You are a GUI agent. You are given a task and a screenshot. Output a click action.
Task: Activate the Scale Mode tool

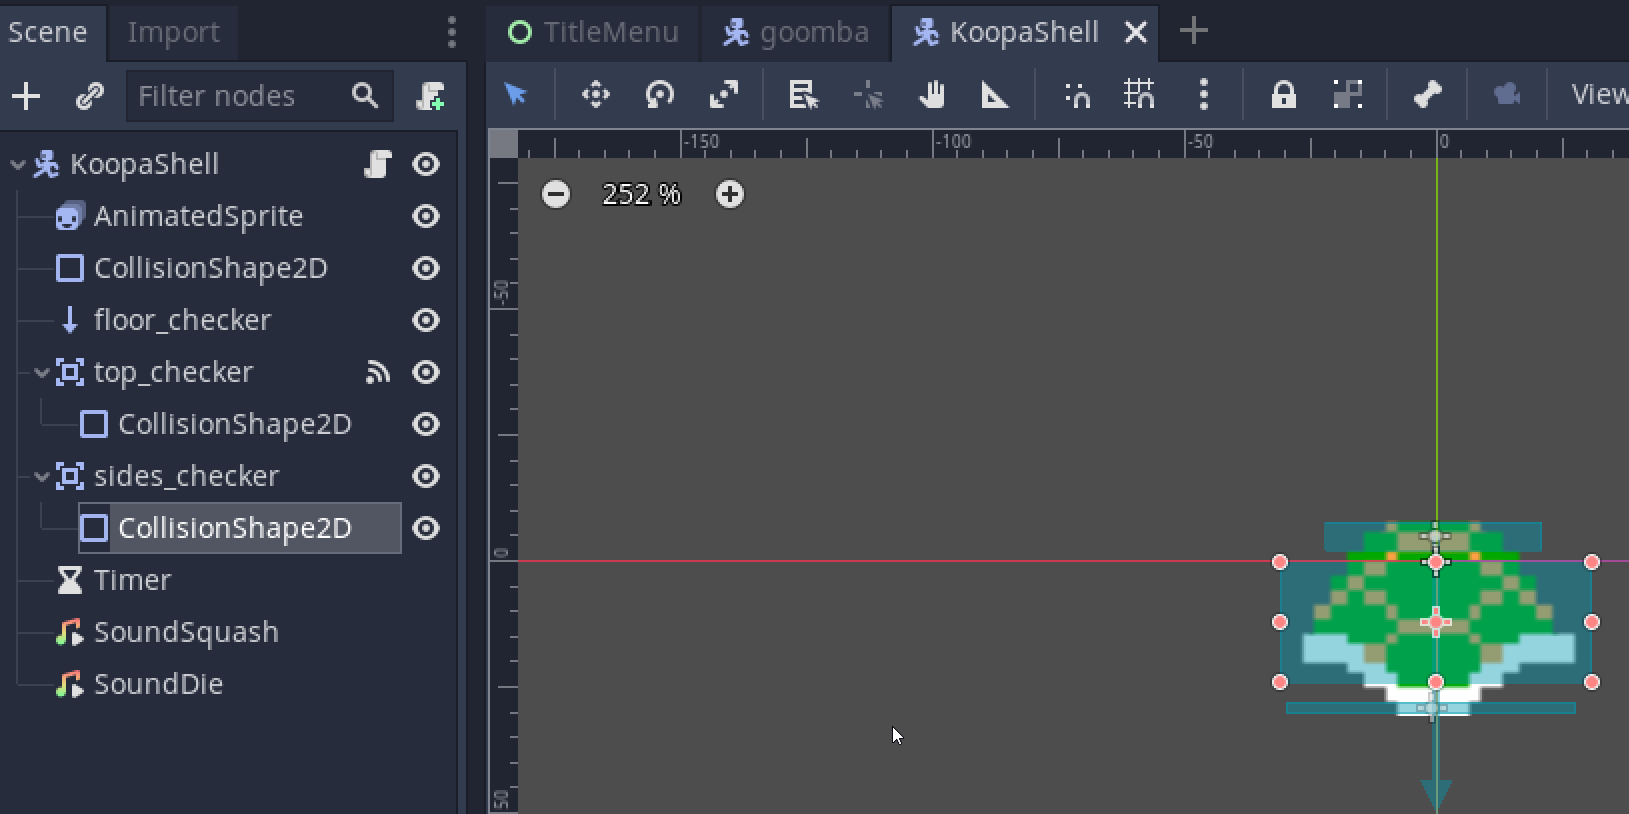pyautogui.click(x=724, y=95)
